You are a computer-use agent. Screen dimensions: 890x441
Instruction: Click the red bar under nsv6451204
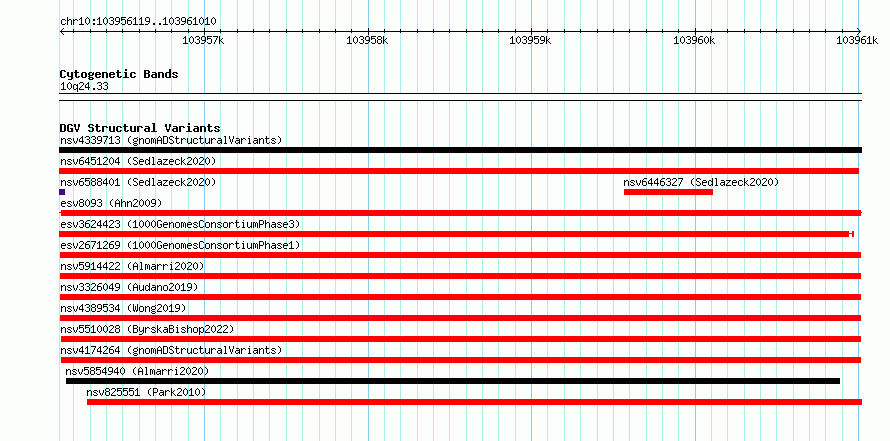pyautogui.click(x=459, y=171)
